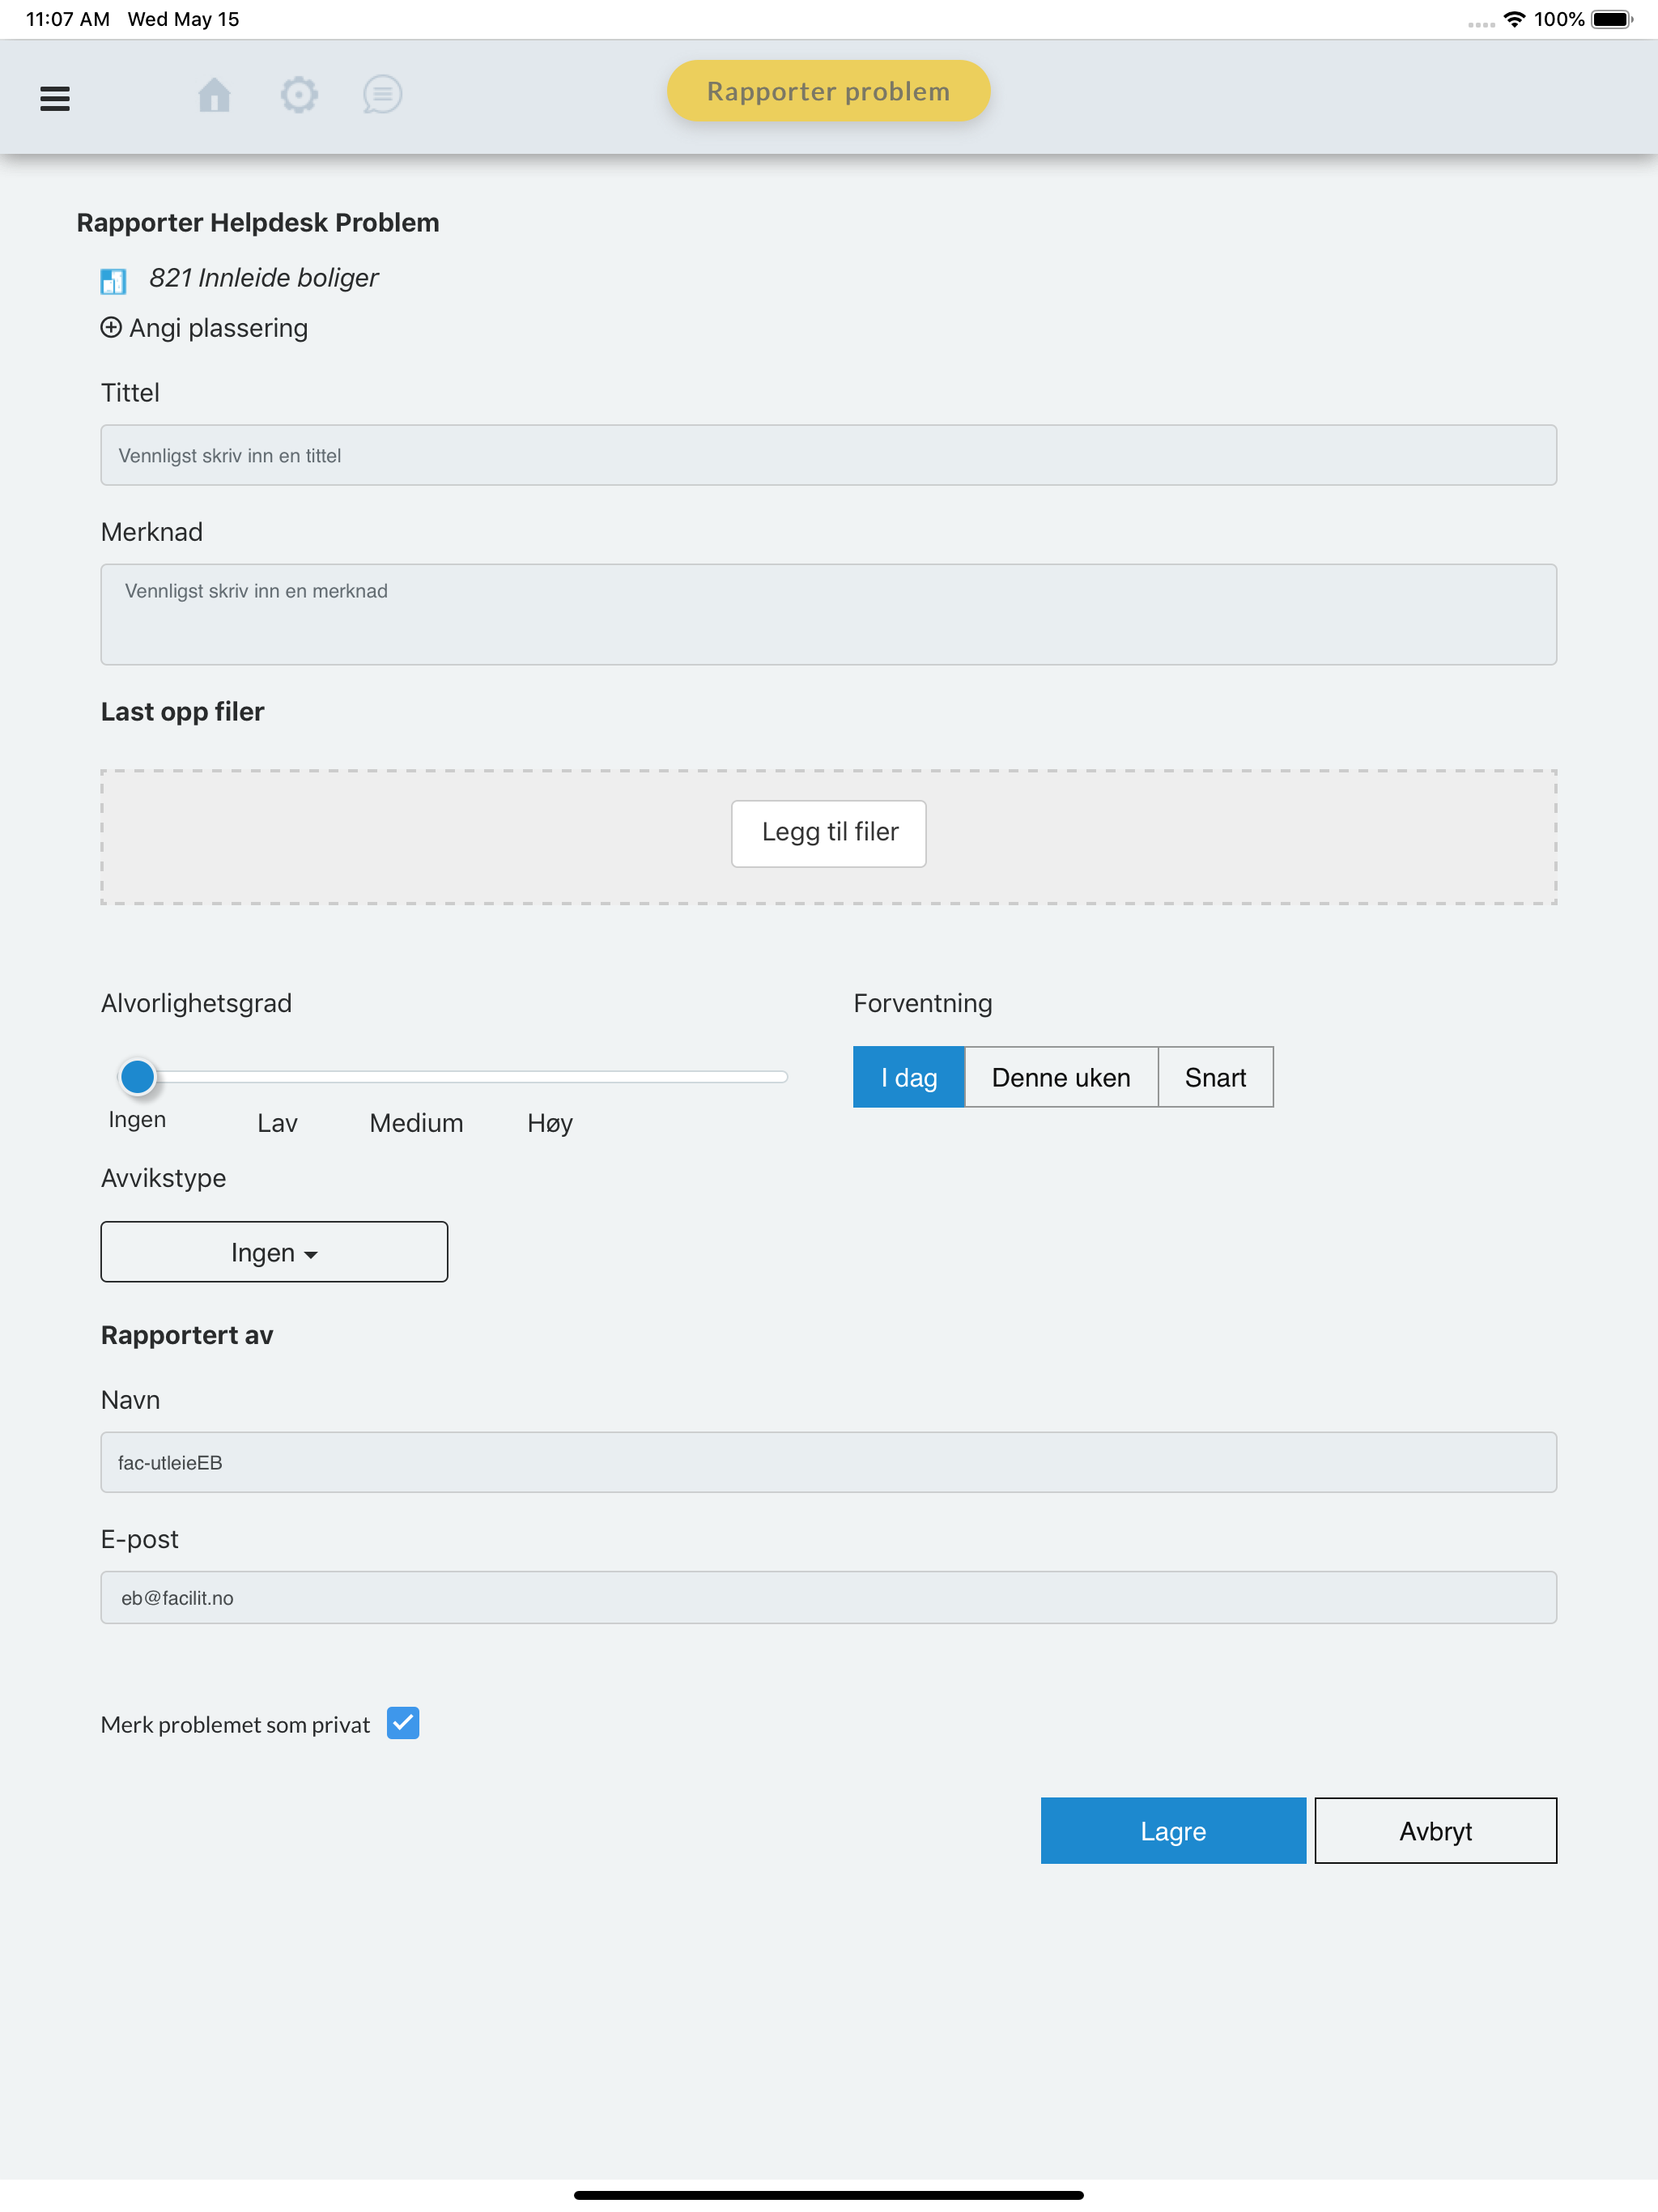The height and width of the screenshot is (2212, 1658).
Task: Click the building icon beside 821 Innleide boliger
Action: (113, 280)
